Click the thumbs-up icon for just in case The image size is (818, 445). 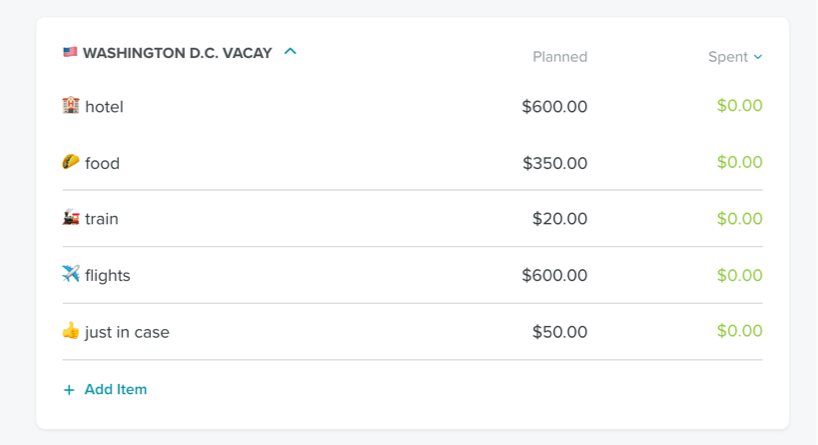pyautogui.click(x=70, y=330)
